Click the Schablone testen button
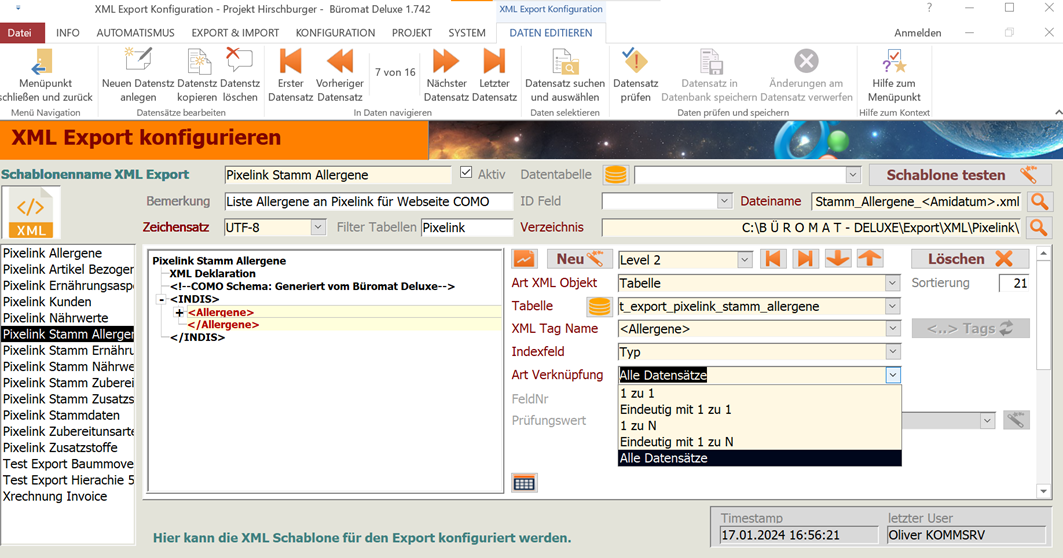 point(959,175)
